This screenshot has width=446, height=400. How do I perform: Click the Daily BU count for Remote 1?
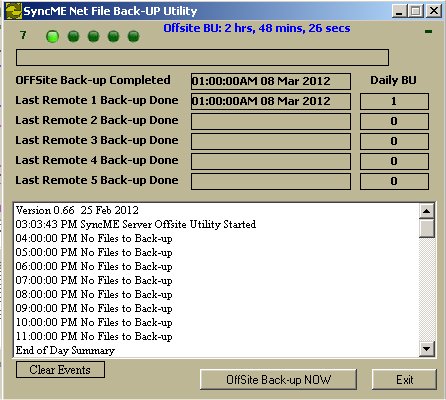[394, 101]
